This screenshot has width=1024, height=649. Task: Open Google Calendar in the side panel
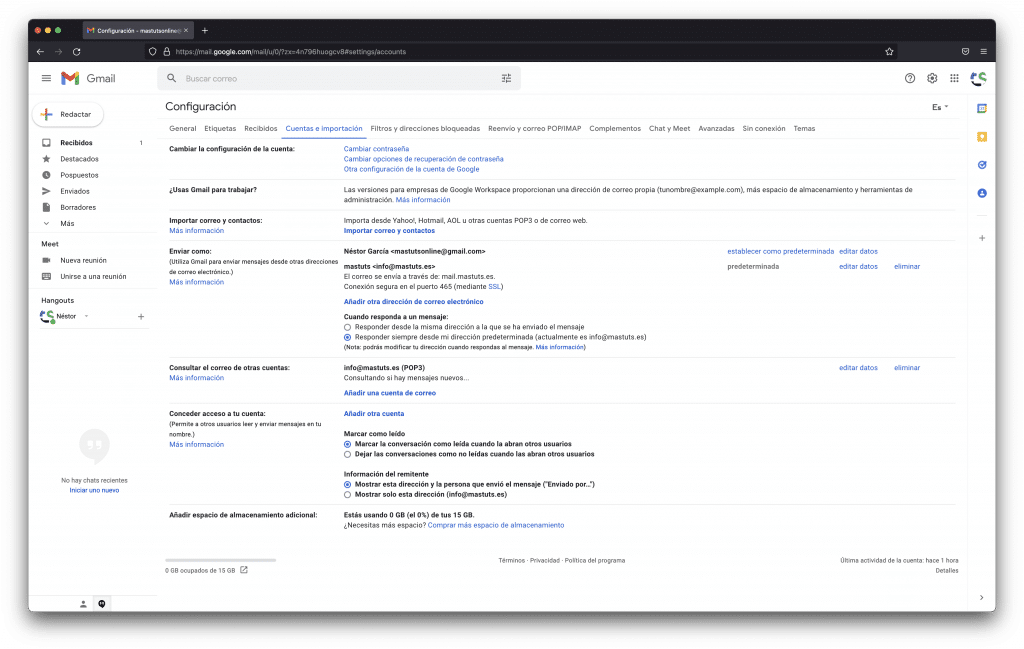982,108
